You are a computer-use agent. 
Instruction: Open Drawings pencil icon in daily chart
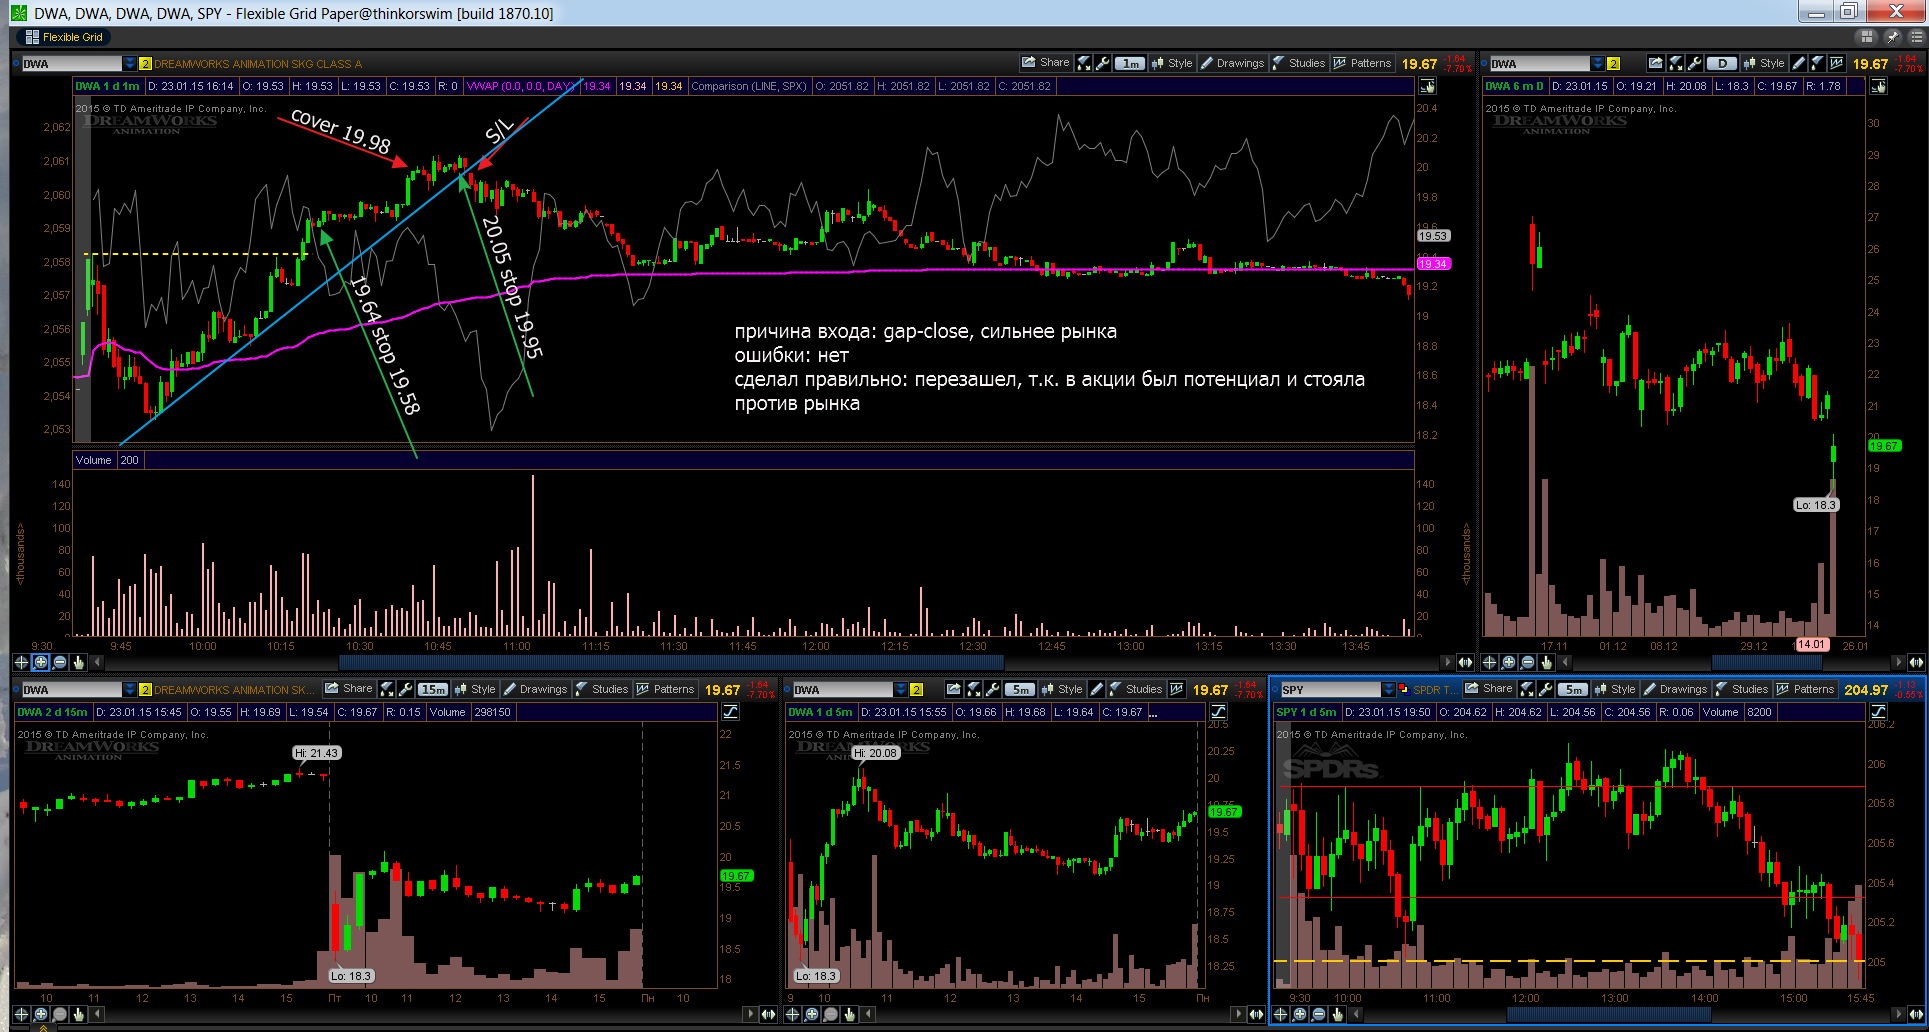(1799, 63)
